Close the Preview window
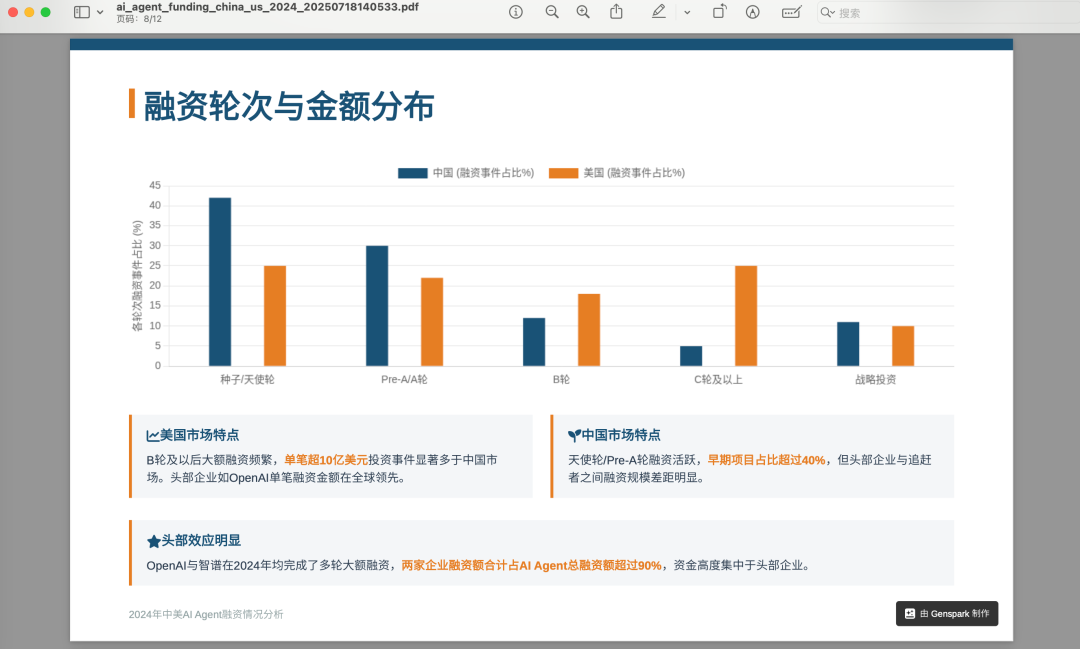The image size is (1080, 649). pyautogui.click(x=12, y=12)
